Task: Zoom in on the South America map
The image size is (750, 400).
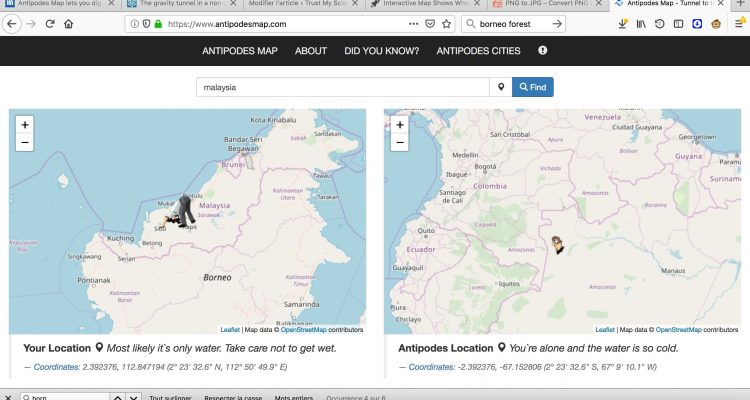Action: click(x=400, y=125)
